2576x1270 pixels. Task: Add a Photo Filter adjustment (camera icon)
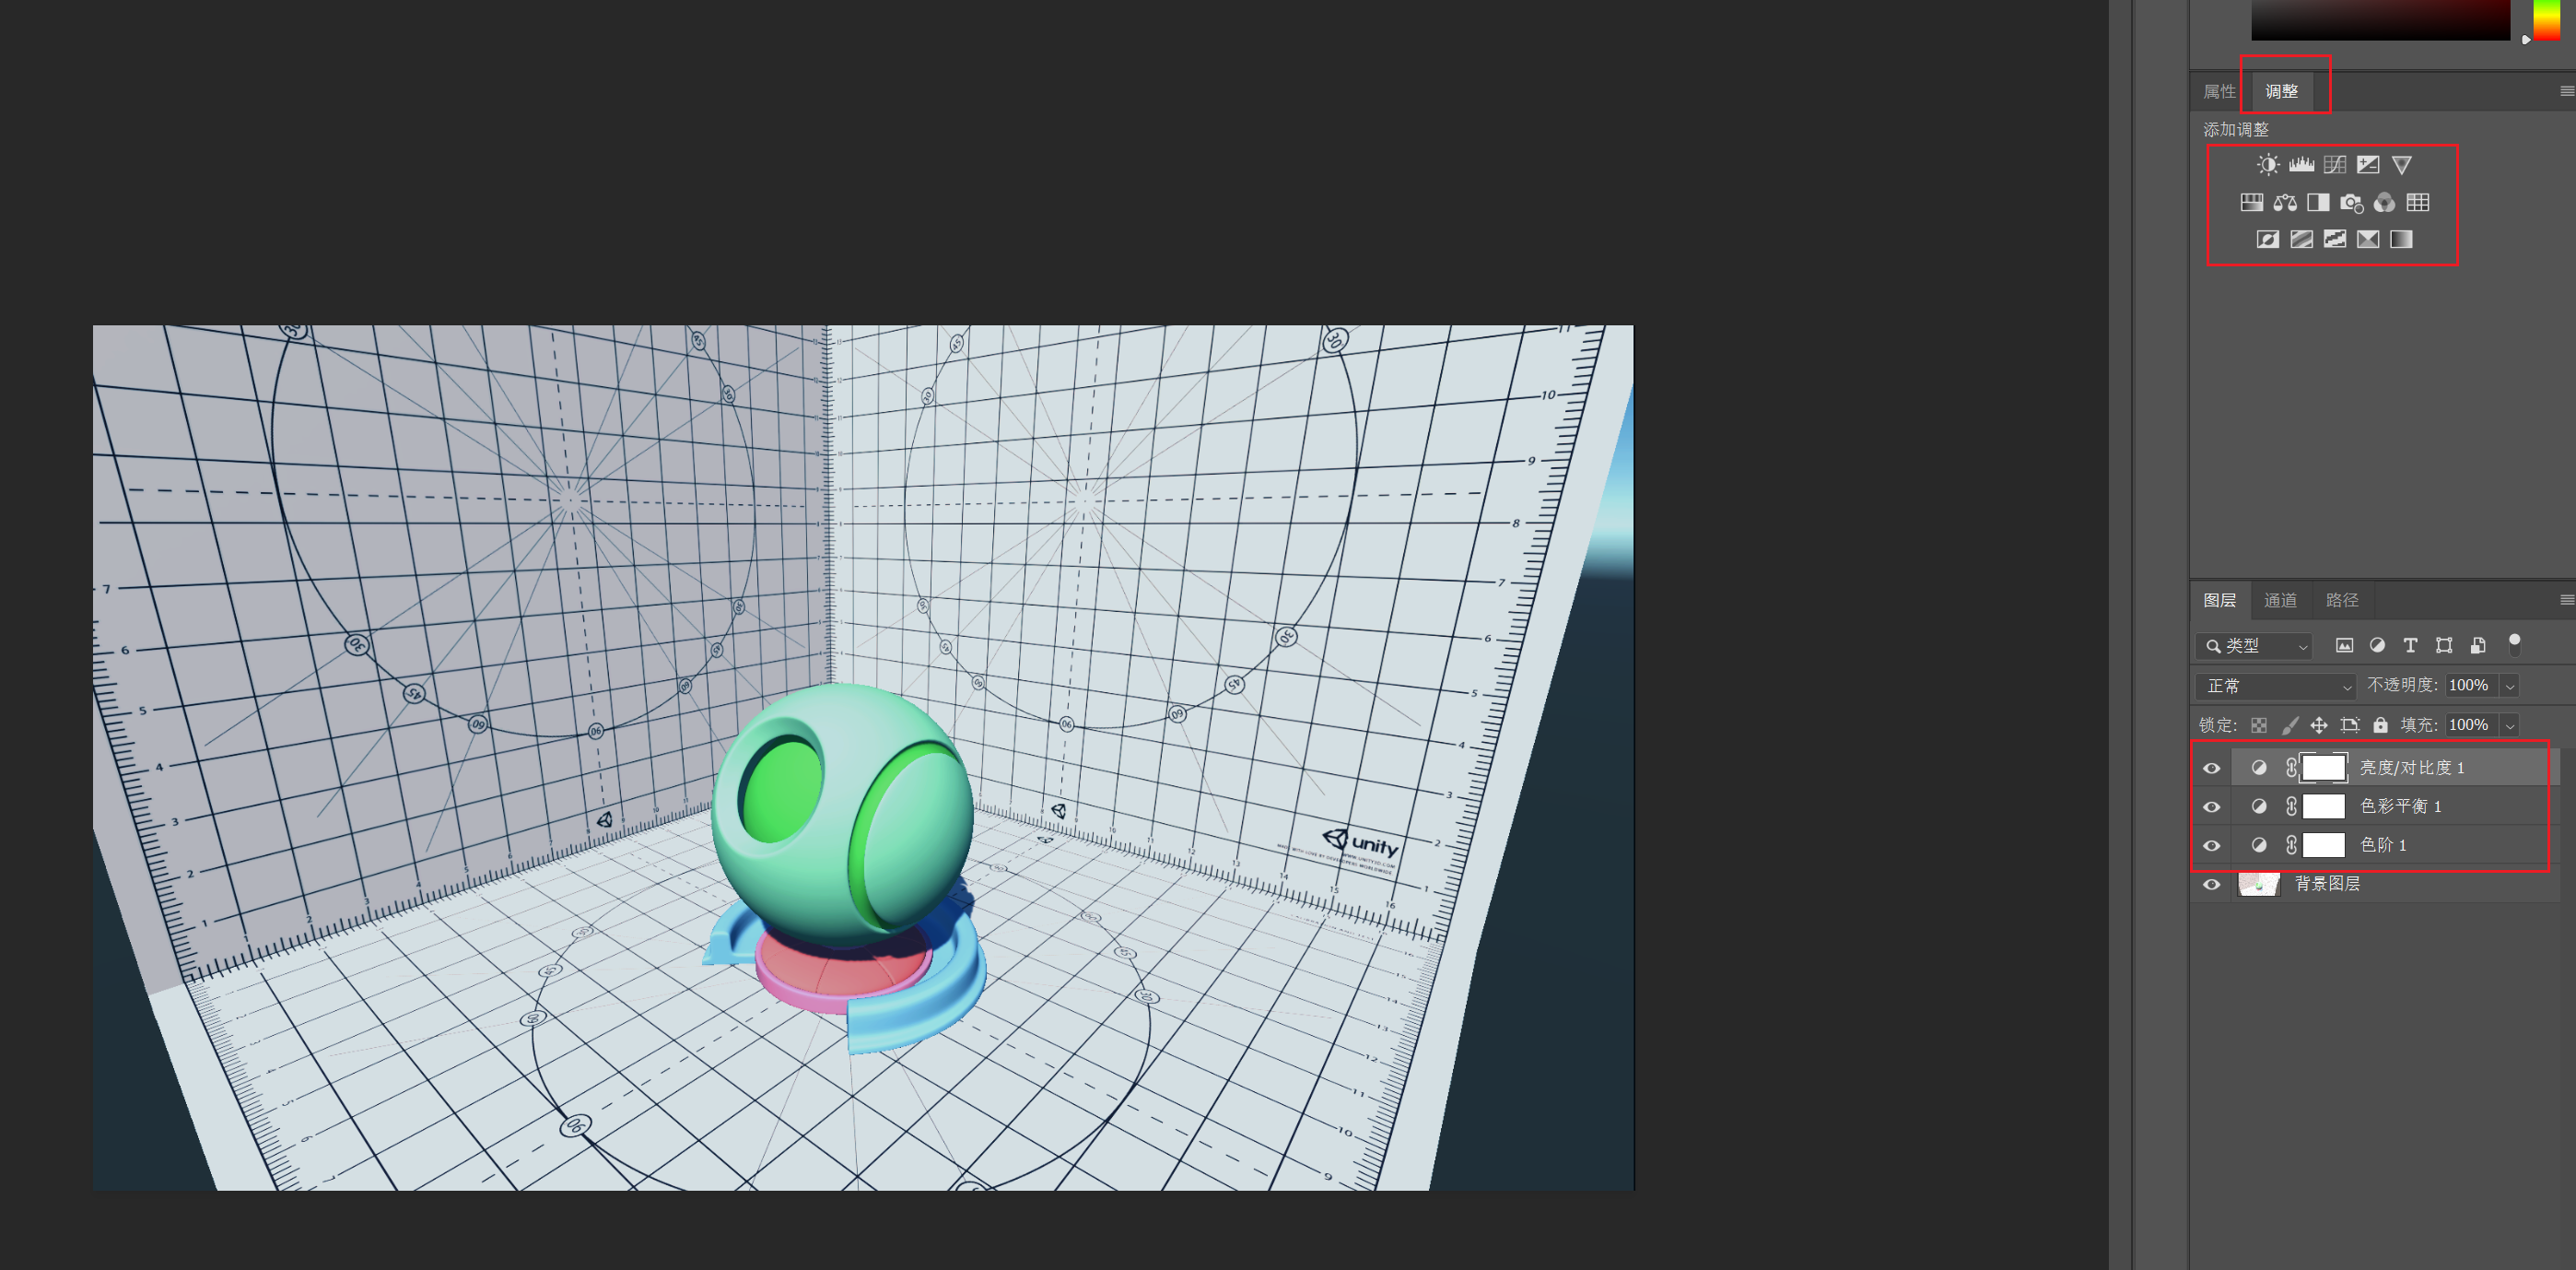(x=2351, y=203)
